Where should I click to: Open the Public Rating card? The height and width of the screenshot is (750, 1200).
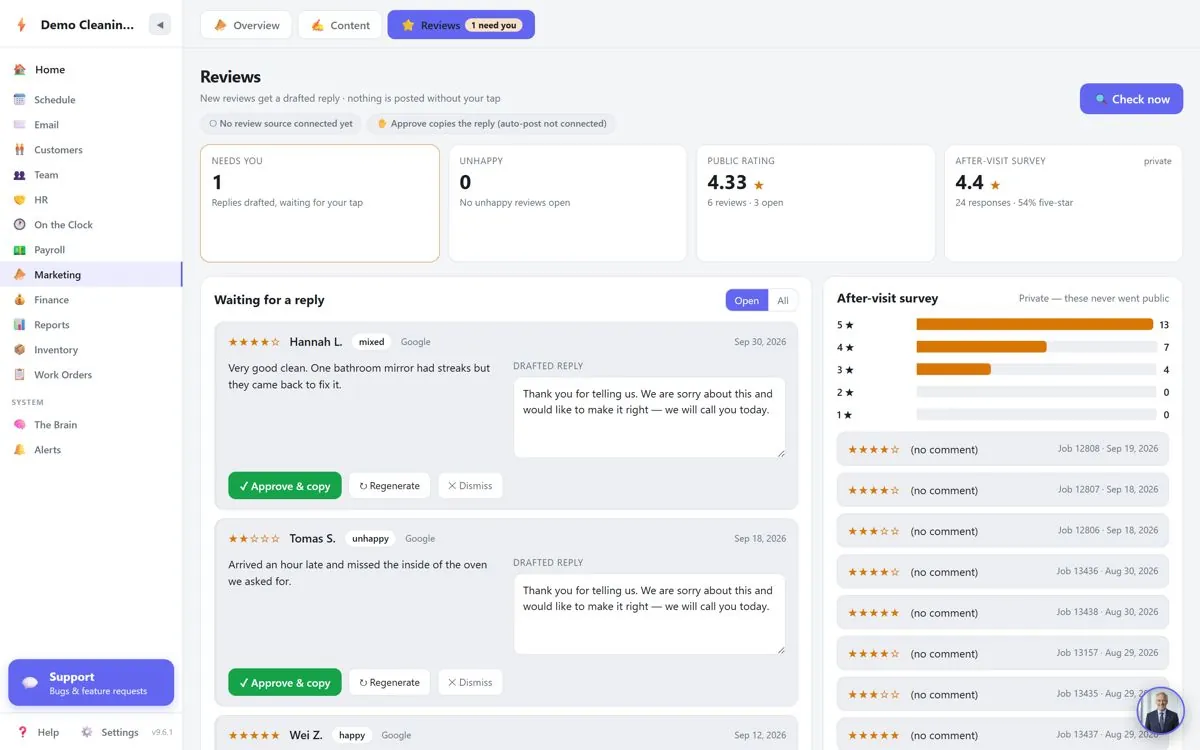click(816, 203)
